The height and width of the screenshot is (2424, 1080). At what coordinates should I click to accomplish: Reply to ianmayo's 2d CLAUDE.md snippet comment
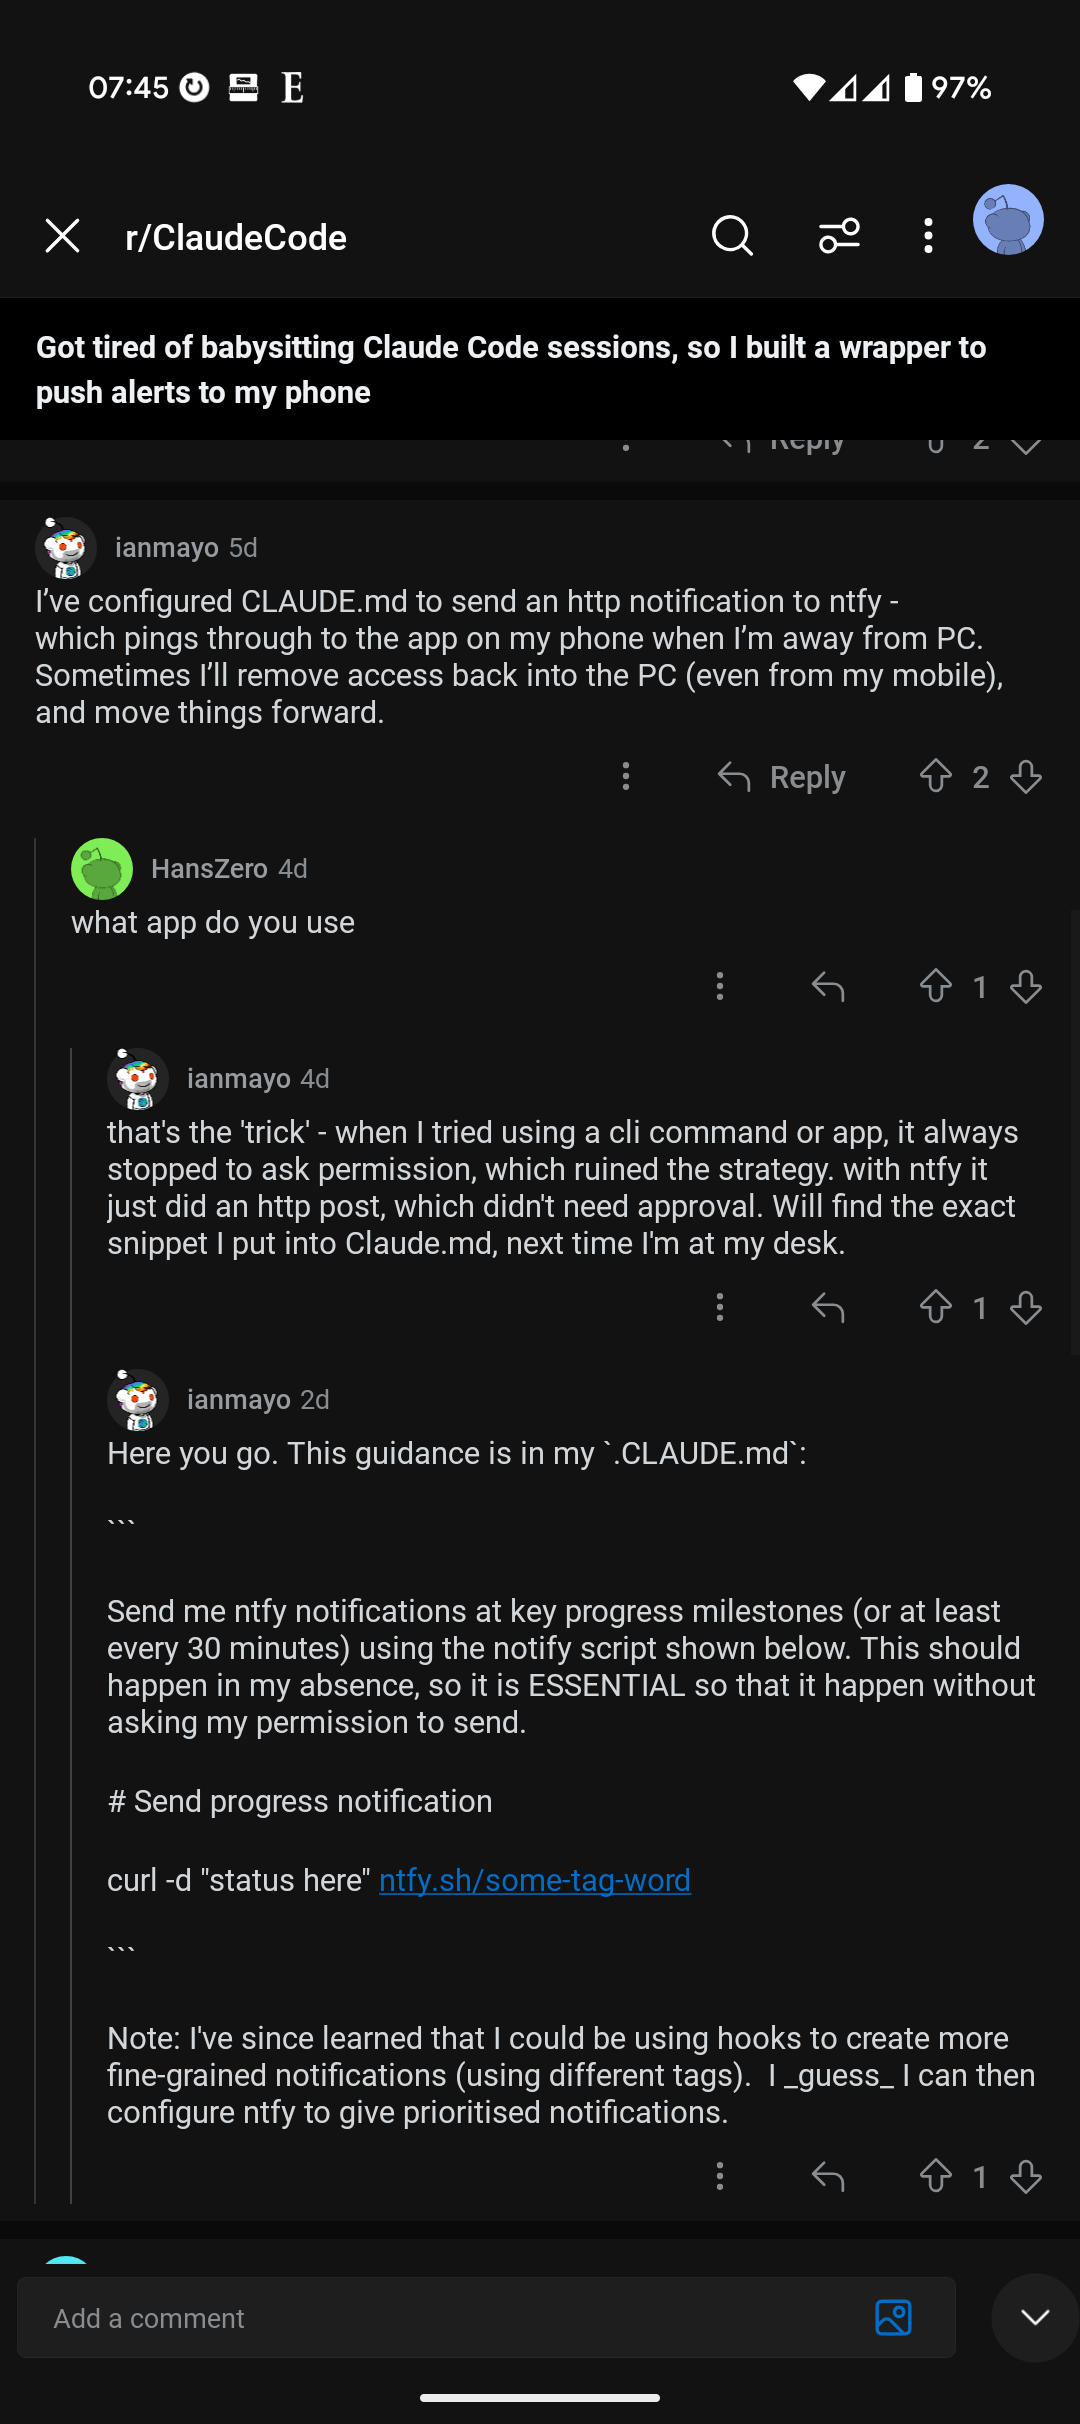(828, 2177)
